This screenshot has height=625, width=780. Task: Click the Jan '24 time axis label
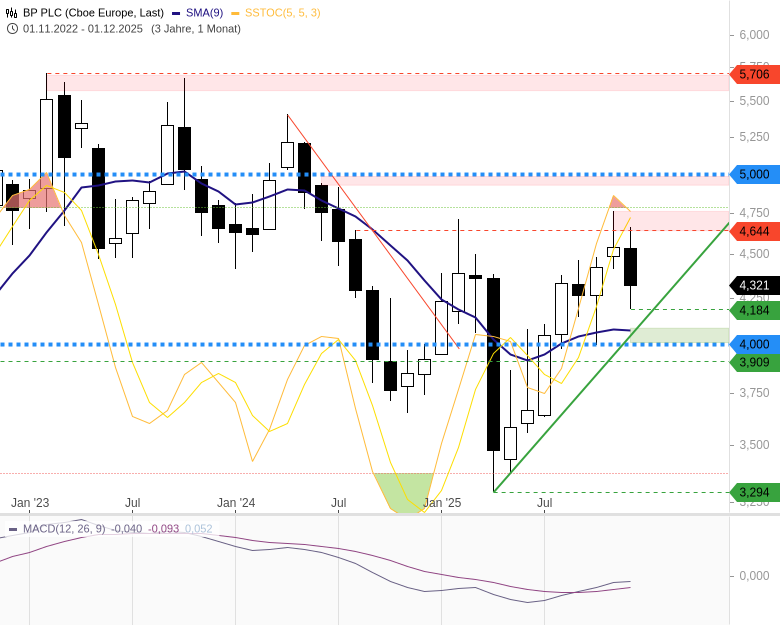coord(236,503)
